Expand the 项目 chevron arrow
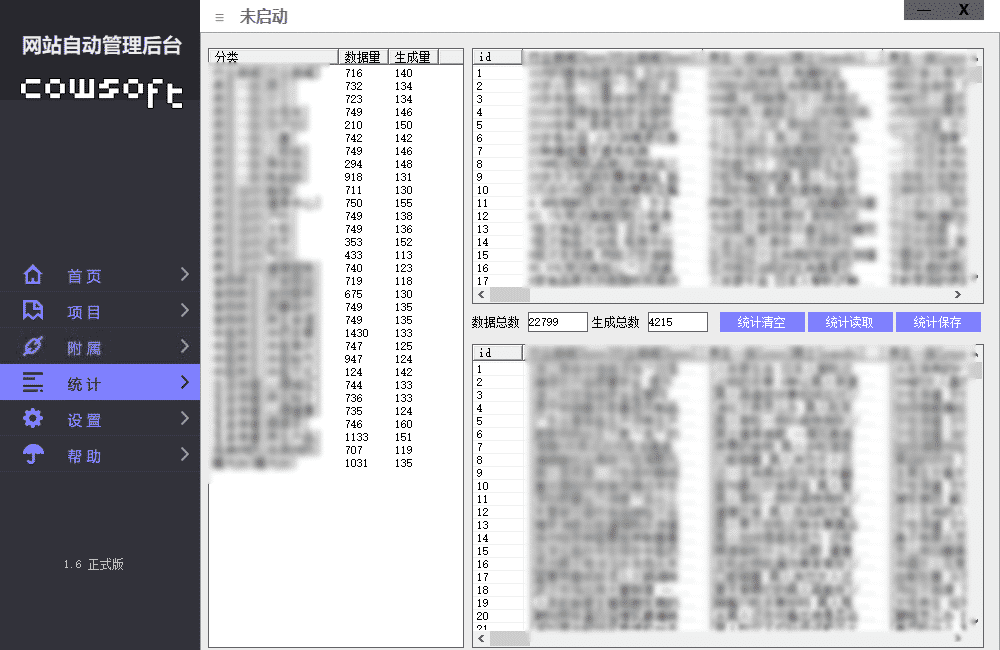 (185, 311)
